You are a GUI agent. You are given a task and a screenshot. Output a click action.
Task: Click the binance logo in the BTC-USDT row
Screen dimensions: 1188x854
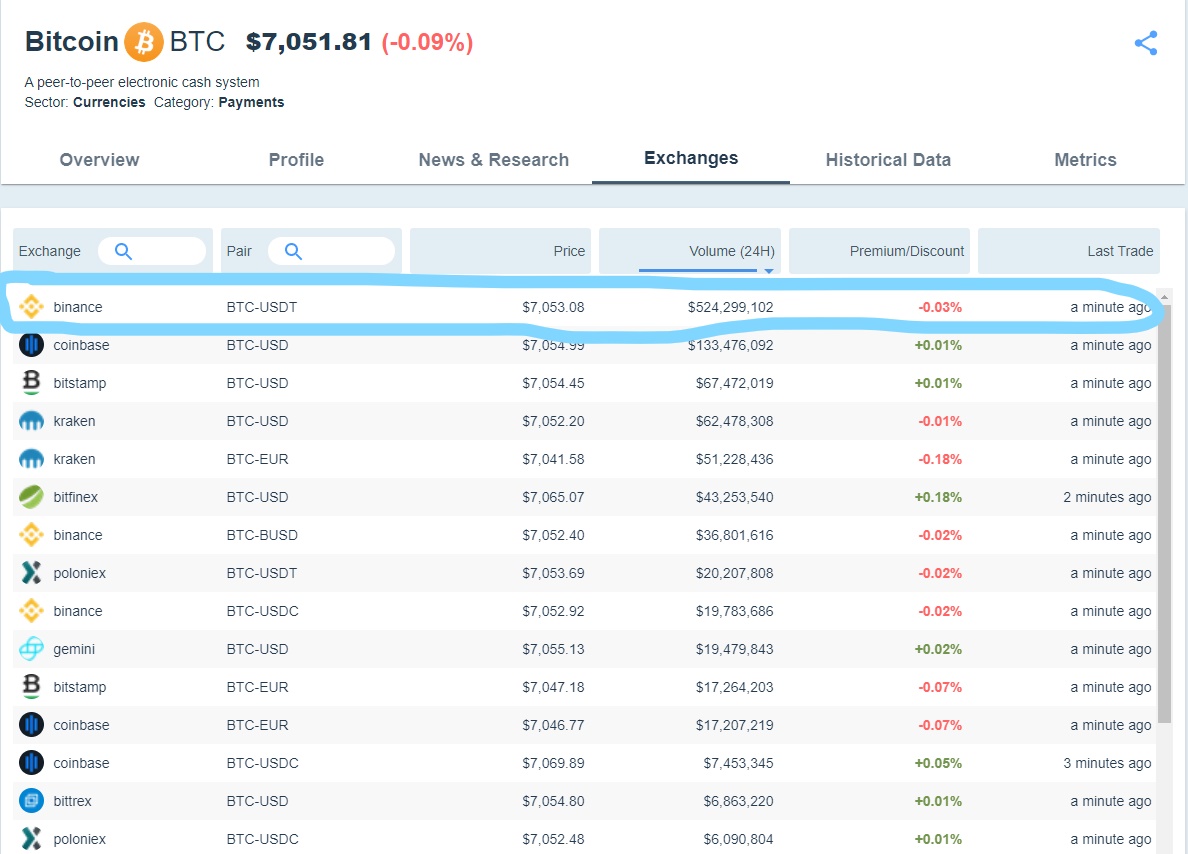pyautogui.click(x=31, y=307)
